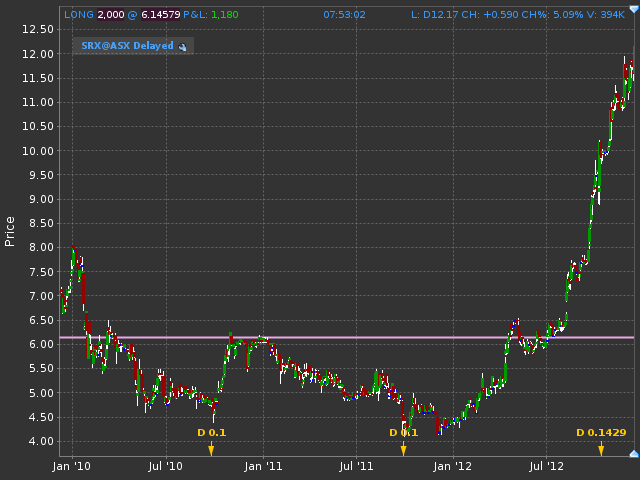
Task: Click the 8.00 price axis label
Action: click(x=42, y=247)
